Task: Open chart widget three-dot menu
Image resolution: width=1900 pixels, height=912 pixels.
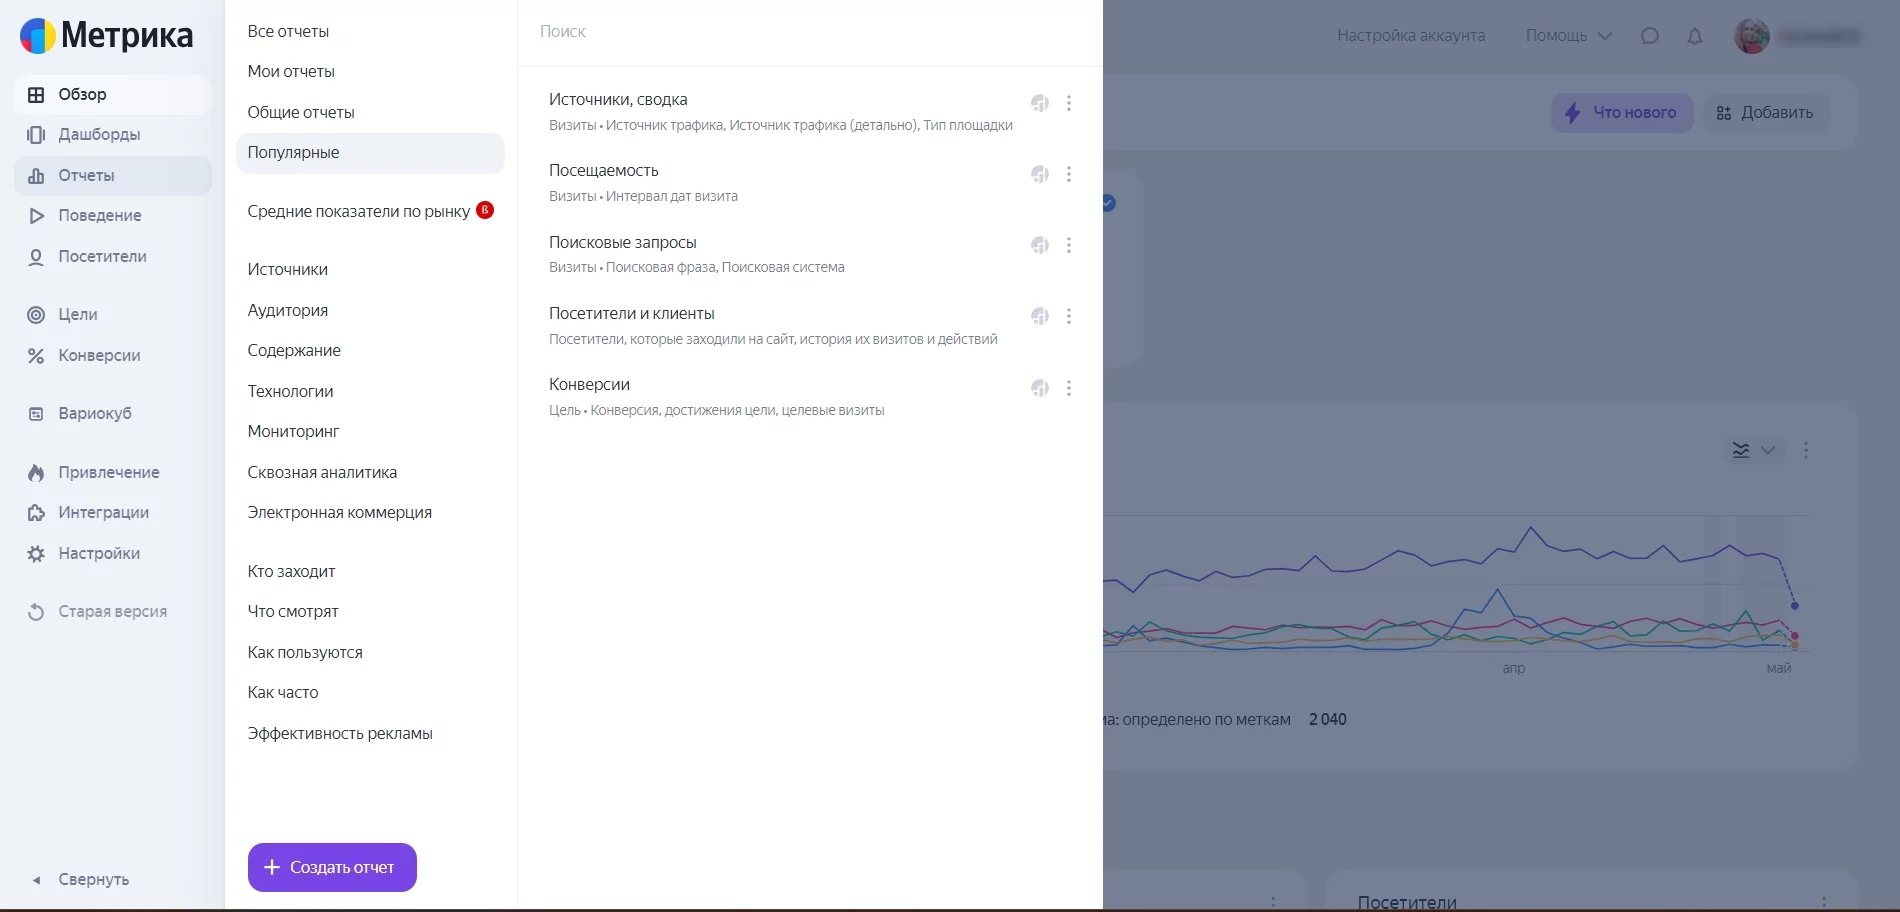Action: (x=1806, y=450)
